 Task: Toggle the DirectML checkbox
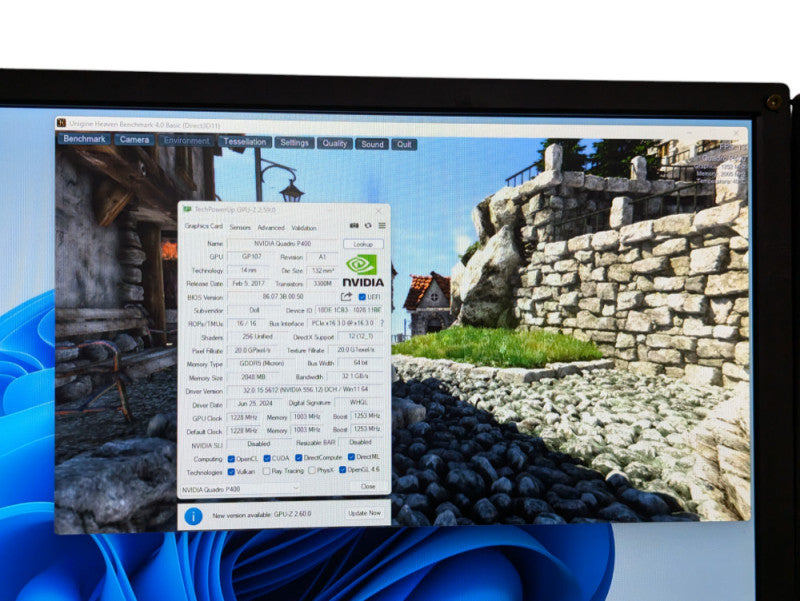click(351, 457)
